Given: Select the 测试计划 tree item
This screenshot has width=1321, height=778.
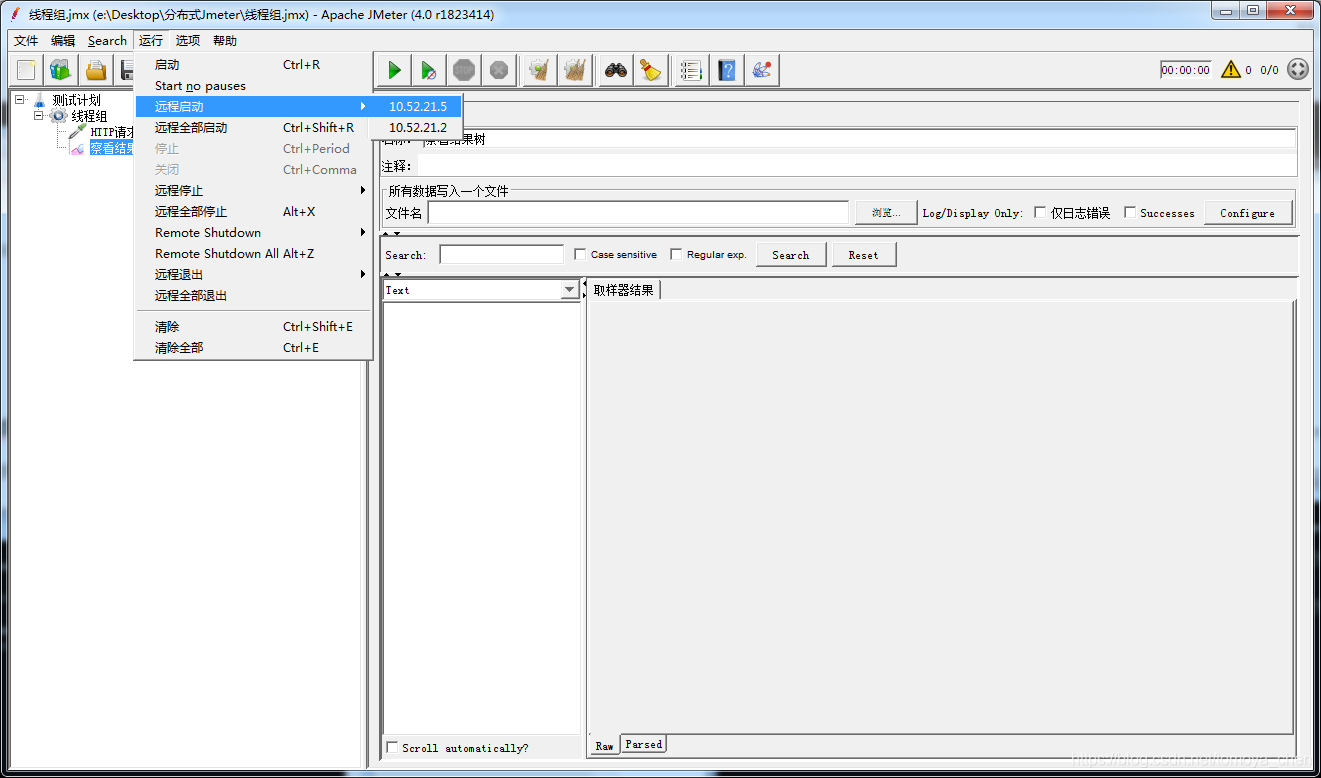Looking at the screenshot, I should [x=76, y=100].
